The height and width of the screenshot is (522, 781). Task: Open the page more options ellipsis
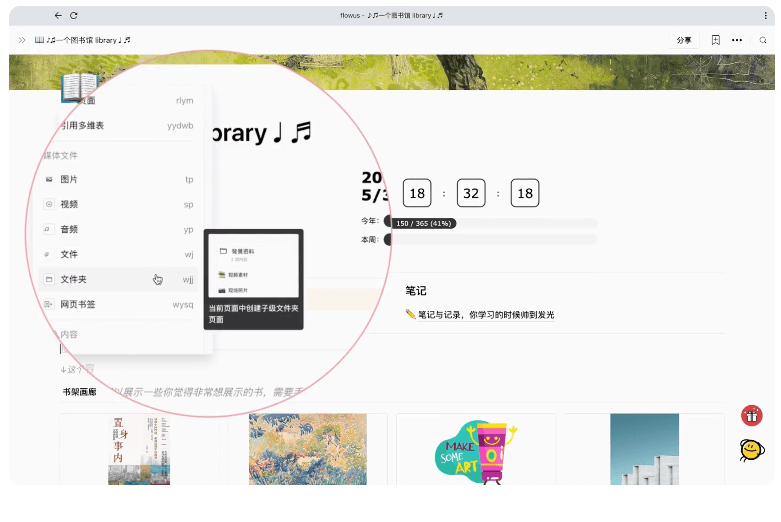[x=737, y=40]
